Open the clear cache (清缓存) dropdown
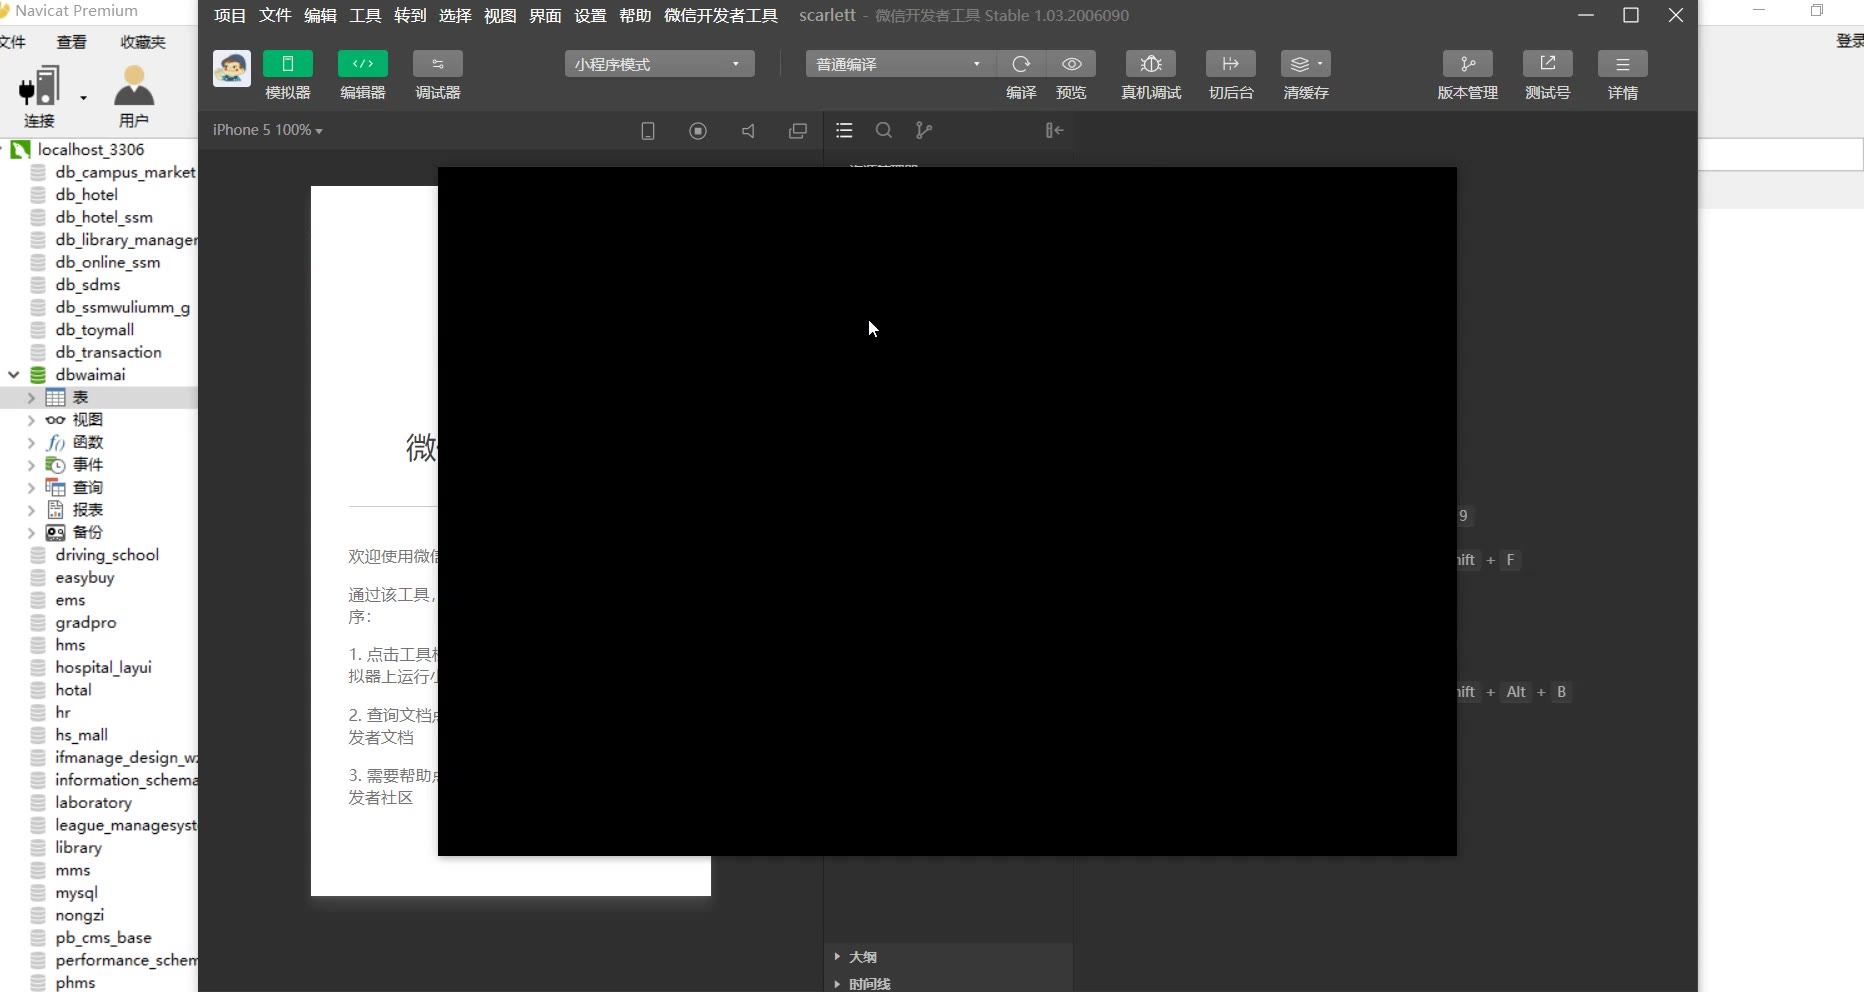The image size is (1864, 992). click(x=1306, y=64)
